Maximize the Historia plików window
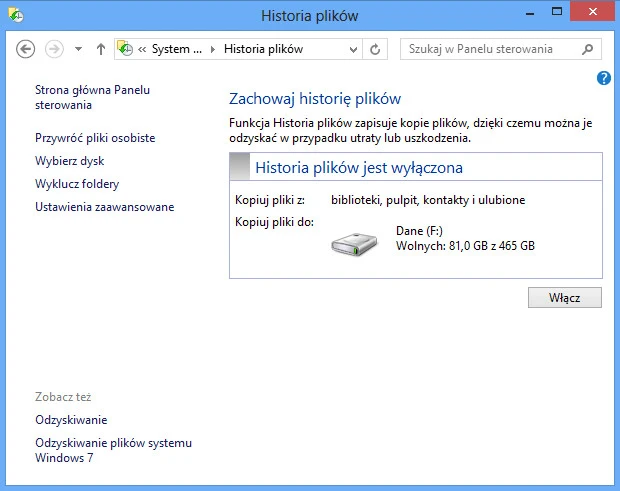Viewport: 620px width, 491px height. [x=557, y=12]
